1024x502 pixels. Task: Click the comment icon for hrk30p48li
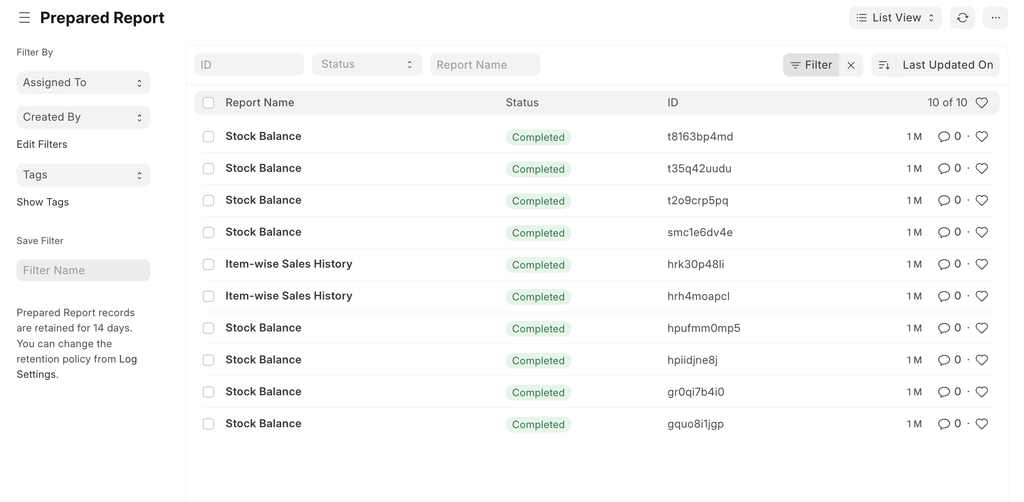(x=943, y=265)
